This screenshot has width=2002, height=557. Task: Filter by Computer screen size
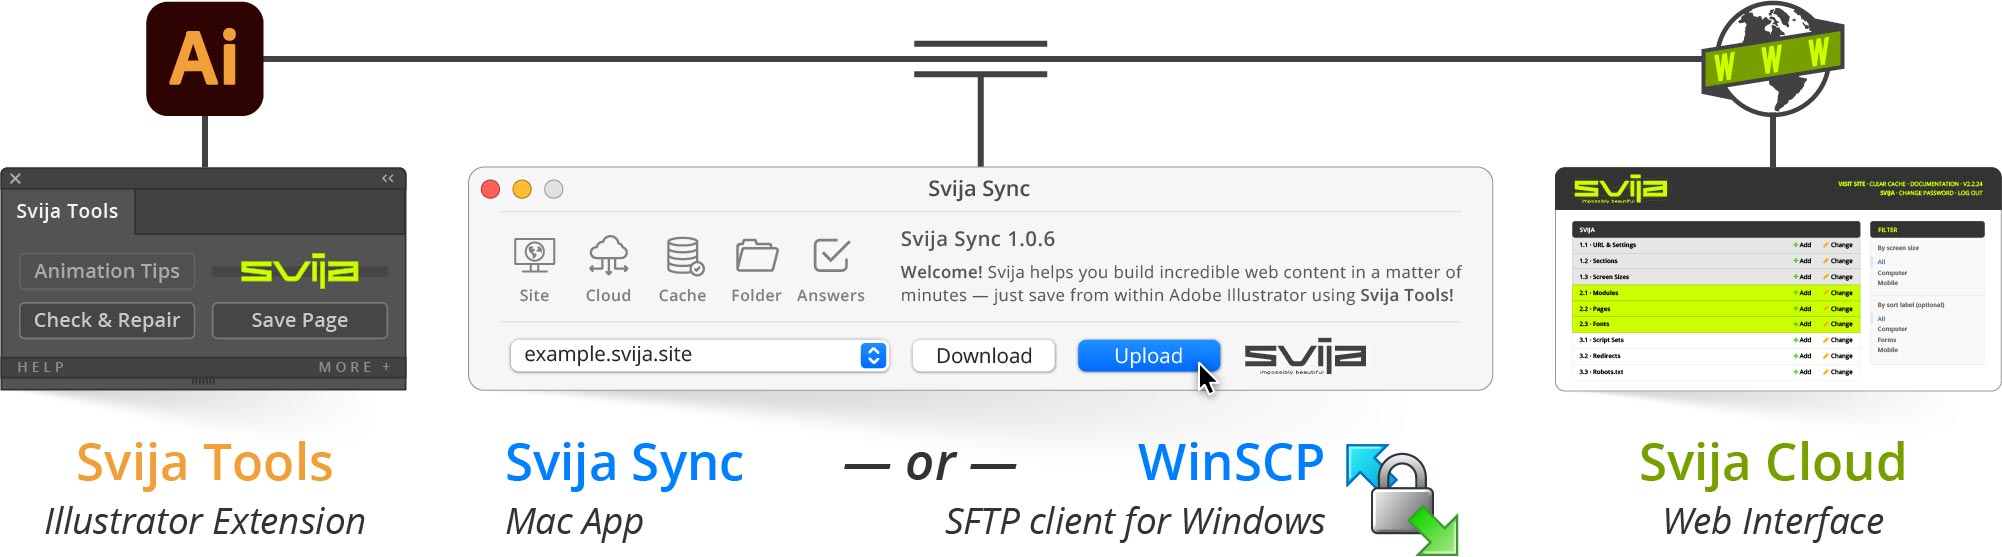click(1891, 273)
